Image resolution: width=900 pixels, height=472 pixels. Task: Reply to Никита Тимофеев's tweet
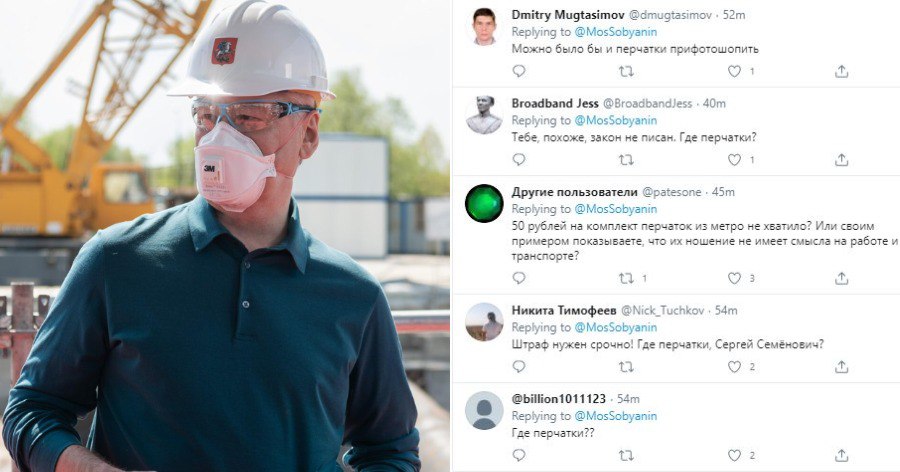point(519,366)
